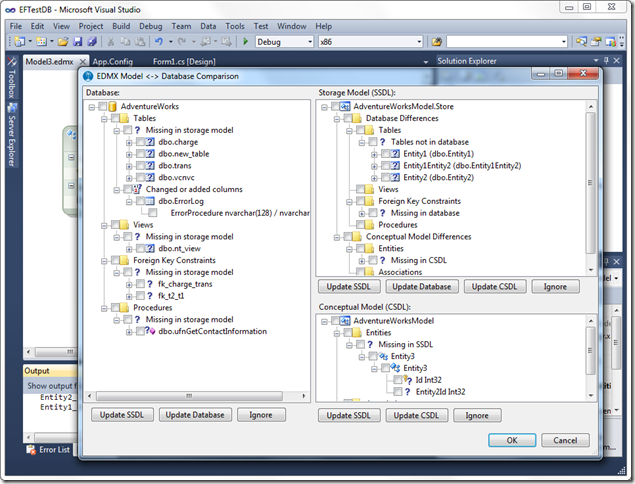Click the Database tree horizontal scrollbar thumb
635x484 pixels.
[x=189, y=396]
